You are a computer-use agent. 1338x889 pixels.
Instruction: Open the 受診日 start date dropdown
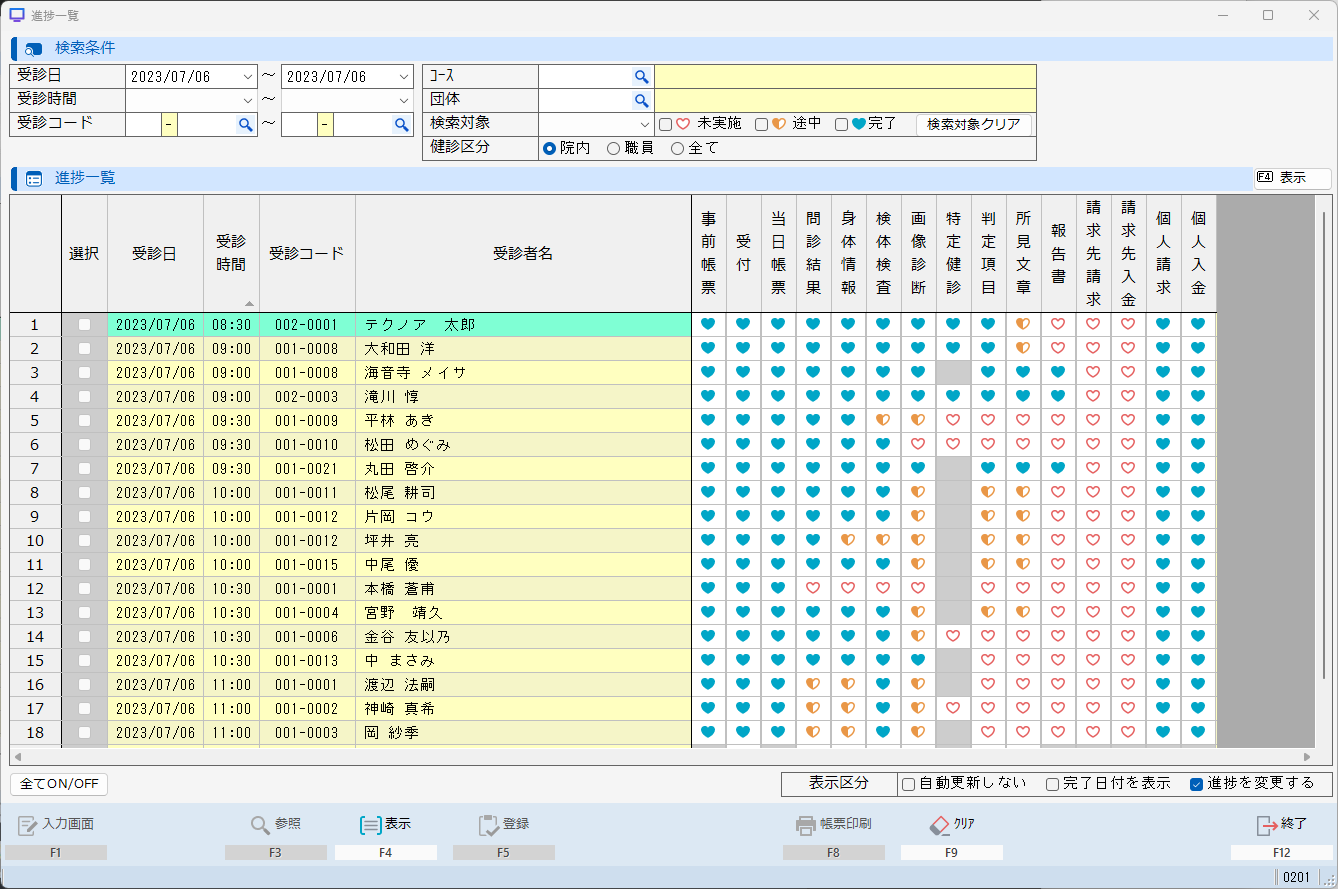tap(248, 77)
